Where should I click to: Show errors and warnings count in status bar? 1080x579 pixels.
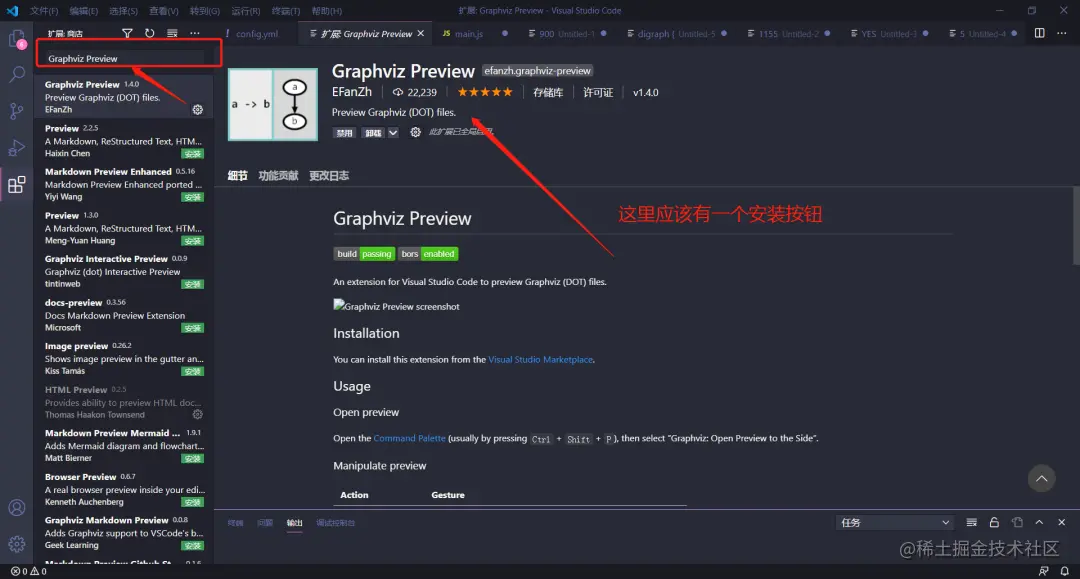click(28, 571)
